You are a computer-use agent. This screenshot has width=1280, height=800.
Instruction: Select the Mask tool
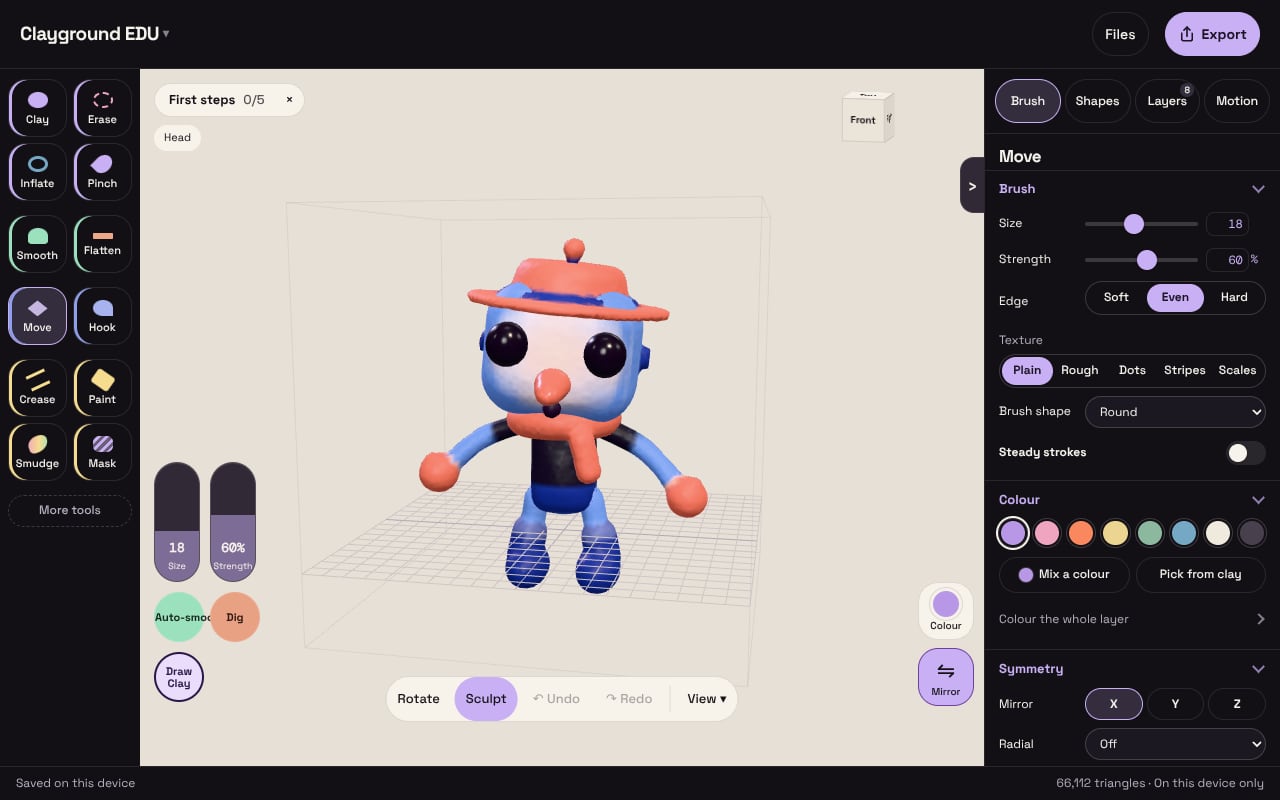[x=102, y=452]
